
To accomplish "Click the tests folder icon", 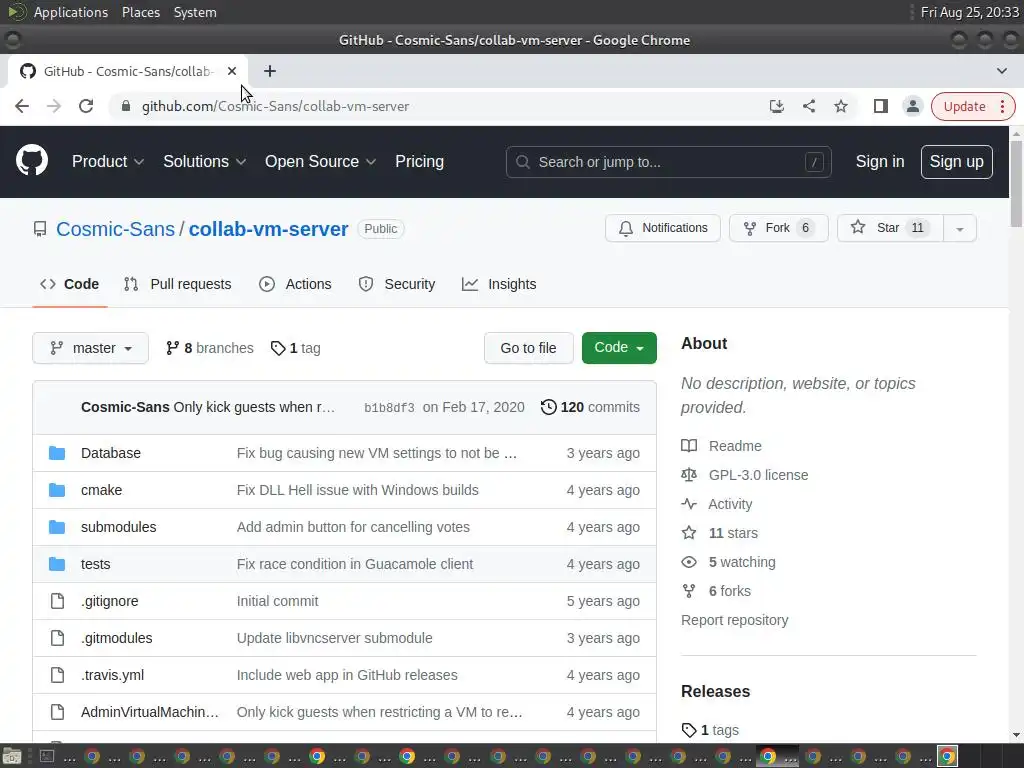I will pyautogui.click(x=57, y=564).
